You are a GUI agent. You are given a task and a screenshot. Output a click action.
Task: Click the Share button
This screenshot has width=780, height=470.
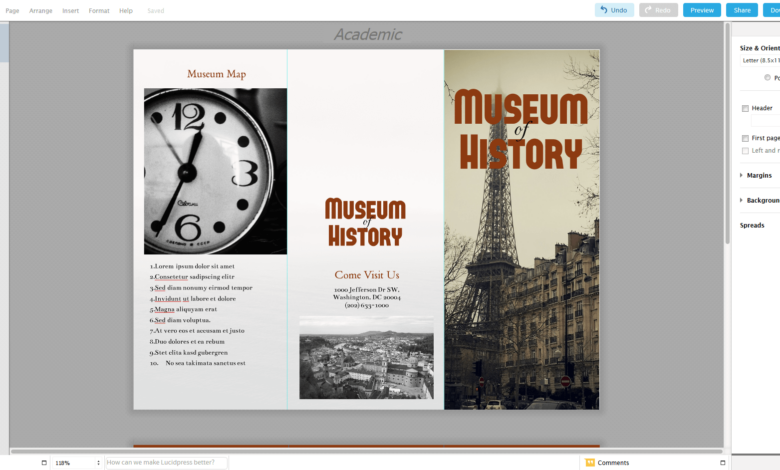tap(742, 10)
